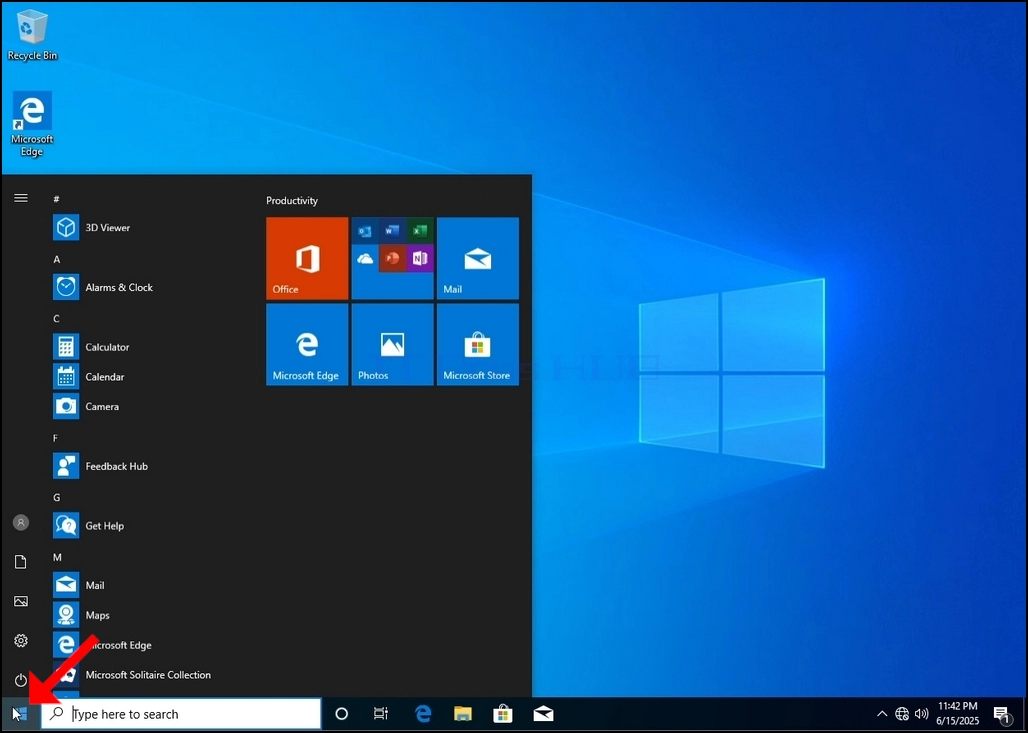Open Feedback Hub from the list

point(148,466)
